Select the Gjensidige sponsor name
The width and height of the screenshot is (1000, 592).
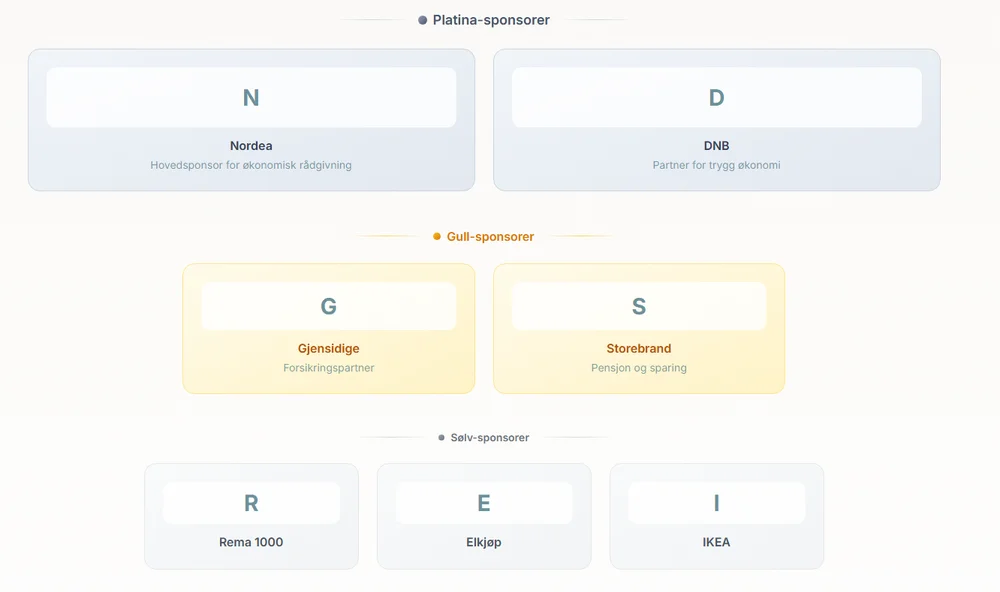tap(328, 349)
